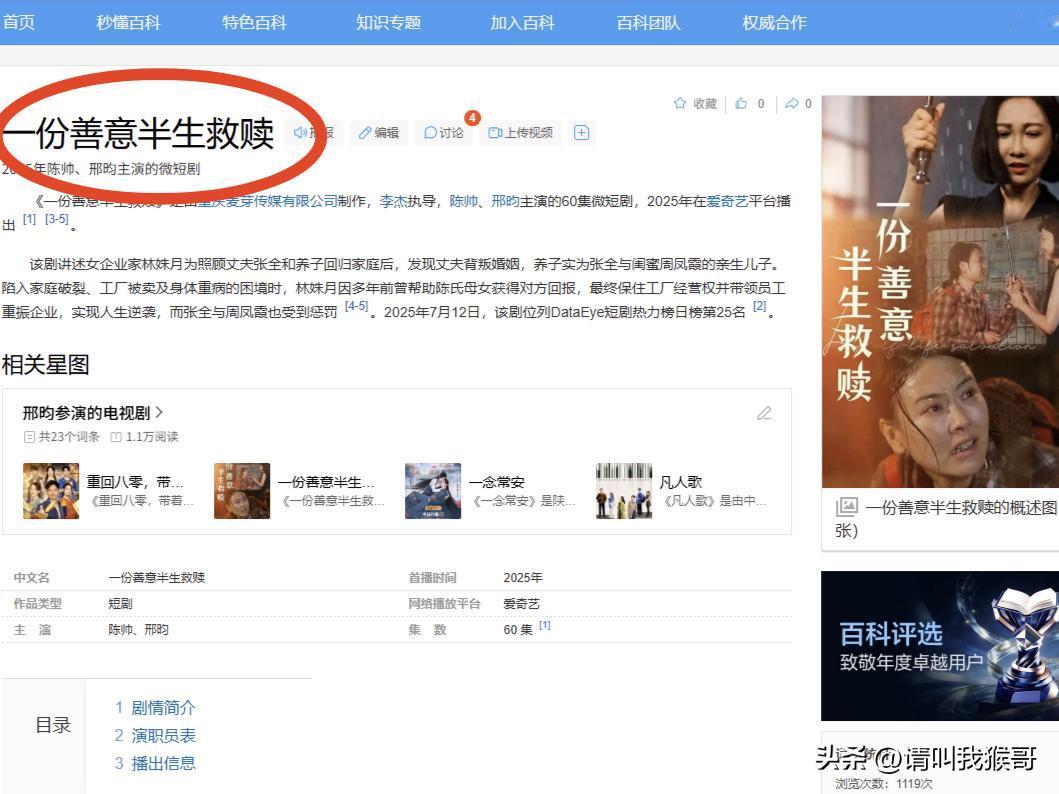Open the 一念·常安 thumbnail

433,490
